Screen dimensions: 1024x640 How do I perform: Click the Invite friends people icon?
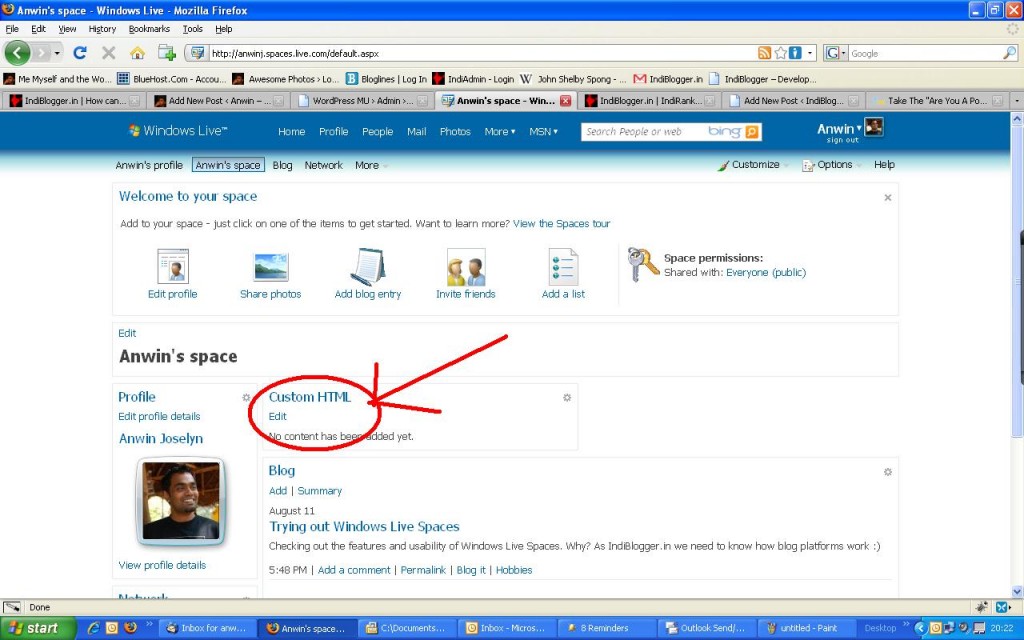tap(466, 266)
